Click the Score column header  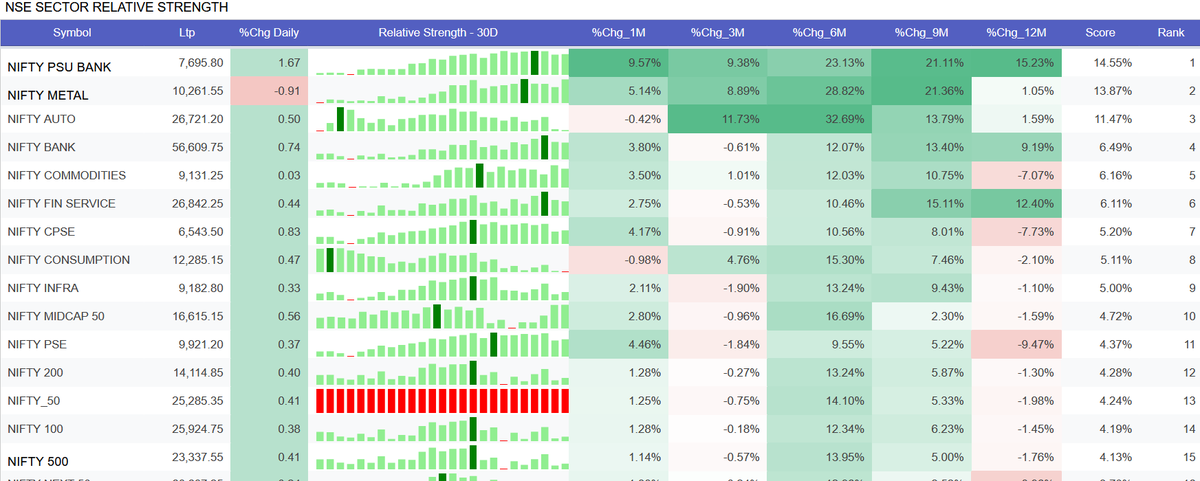pos(1100,32)
